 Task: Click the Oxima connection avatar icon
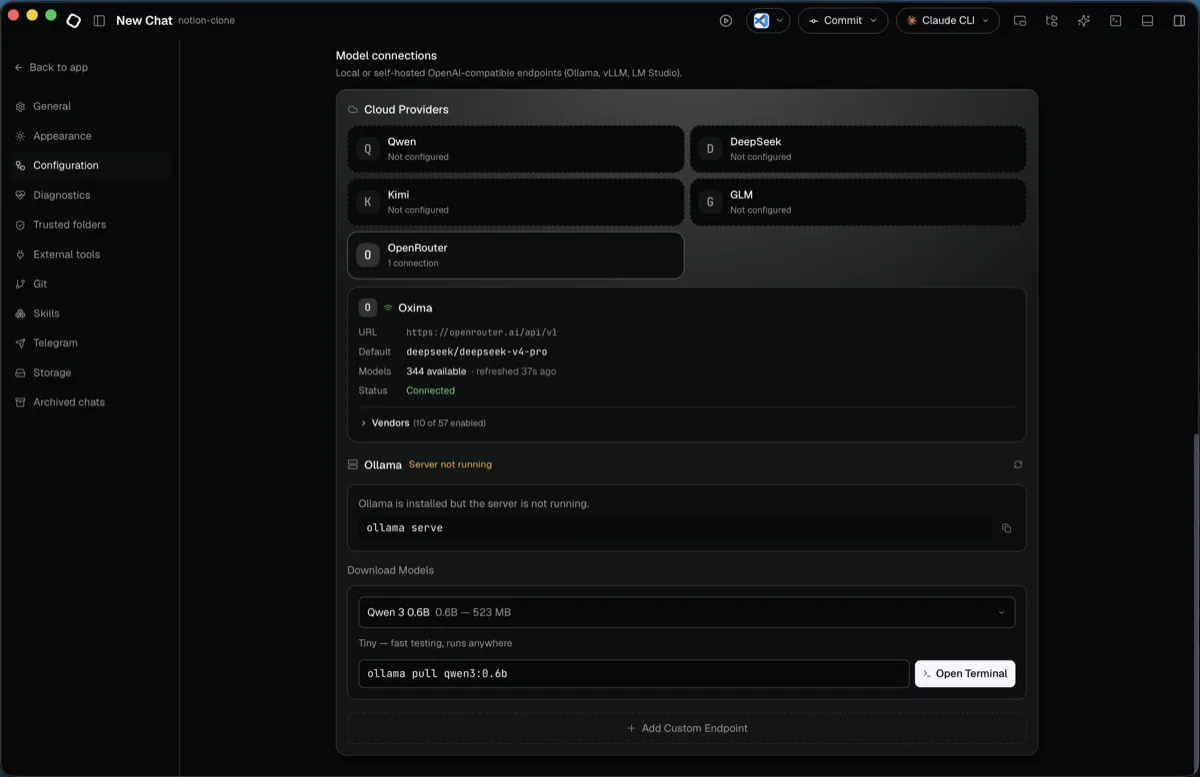367,308
